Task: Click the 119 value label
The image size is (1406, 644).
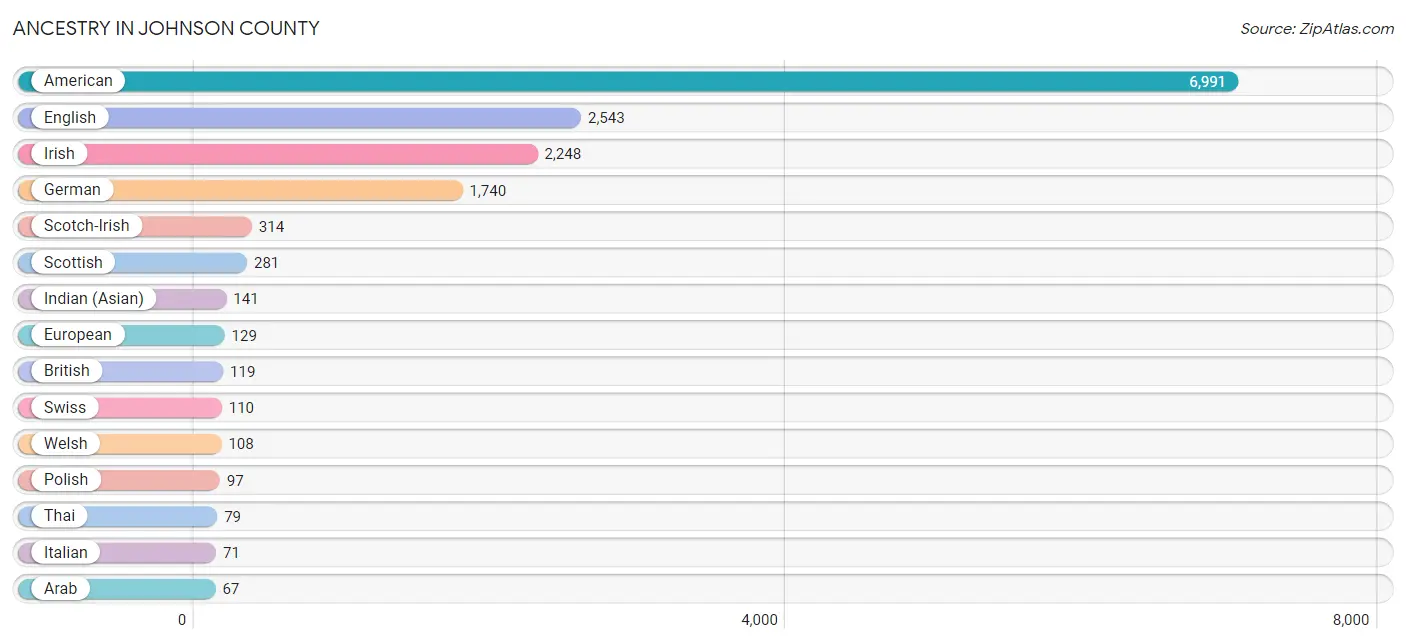Action: (x=242, y=372)
